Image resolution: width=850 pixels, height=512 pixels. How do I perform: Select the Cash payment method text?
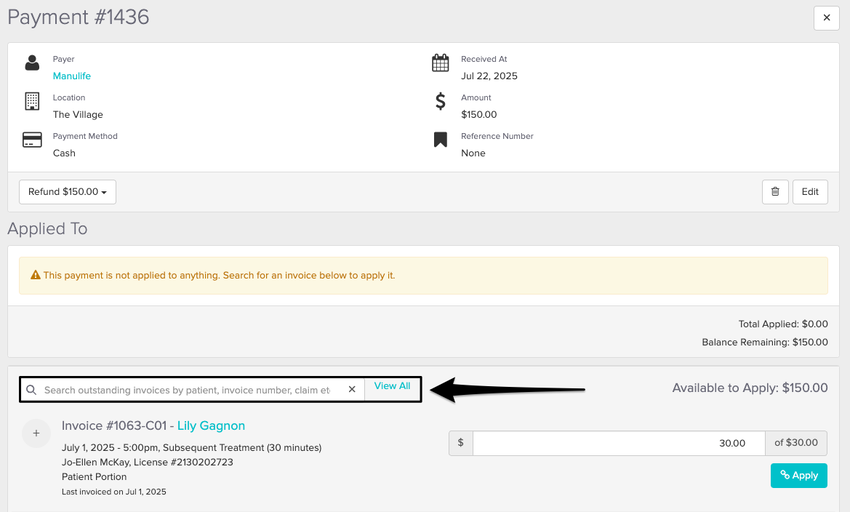point(64,153)
